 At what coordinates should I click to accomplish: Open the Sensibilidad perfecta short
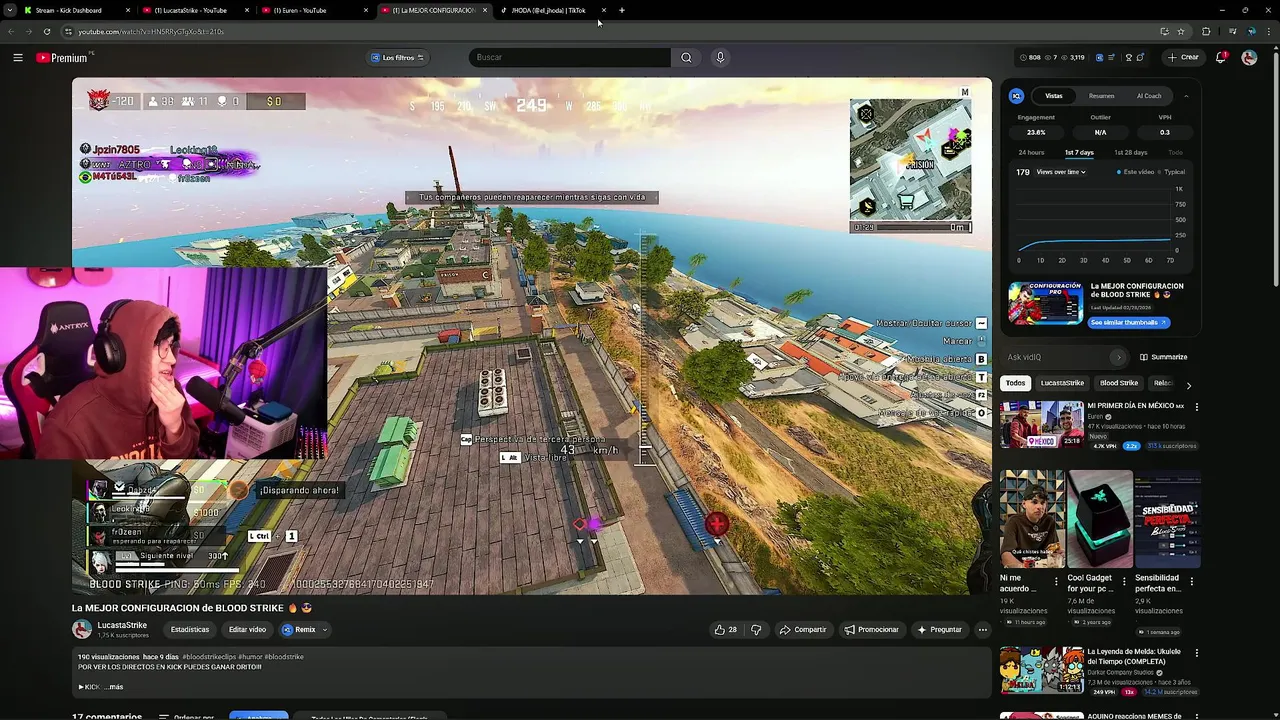(1167, 519)
